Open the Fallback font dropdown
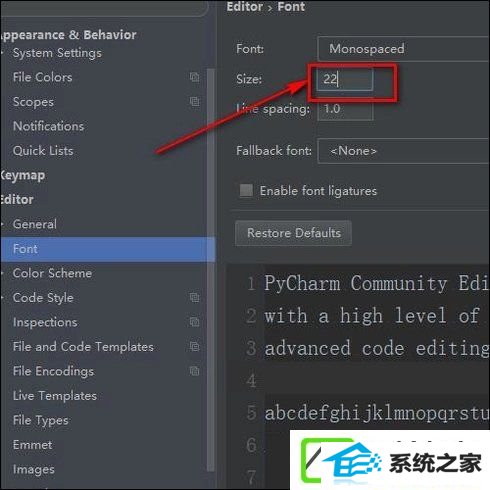The image size is (490, 490). tap(404, 151)
